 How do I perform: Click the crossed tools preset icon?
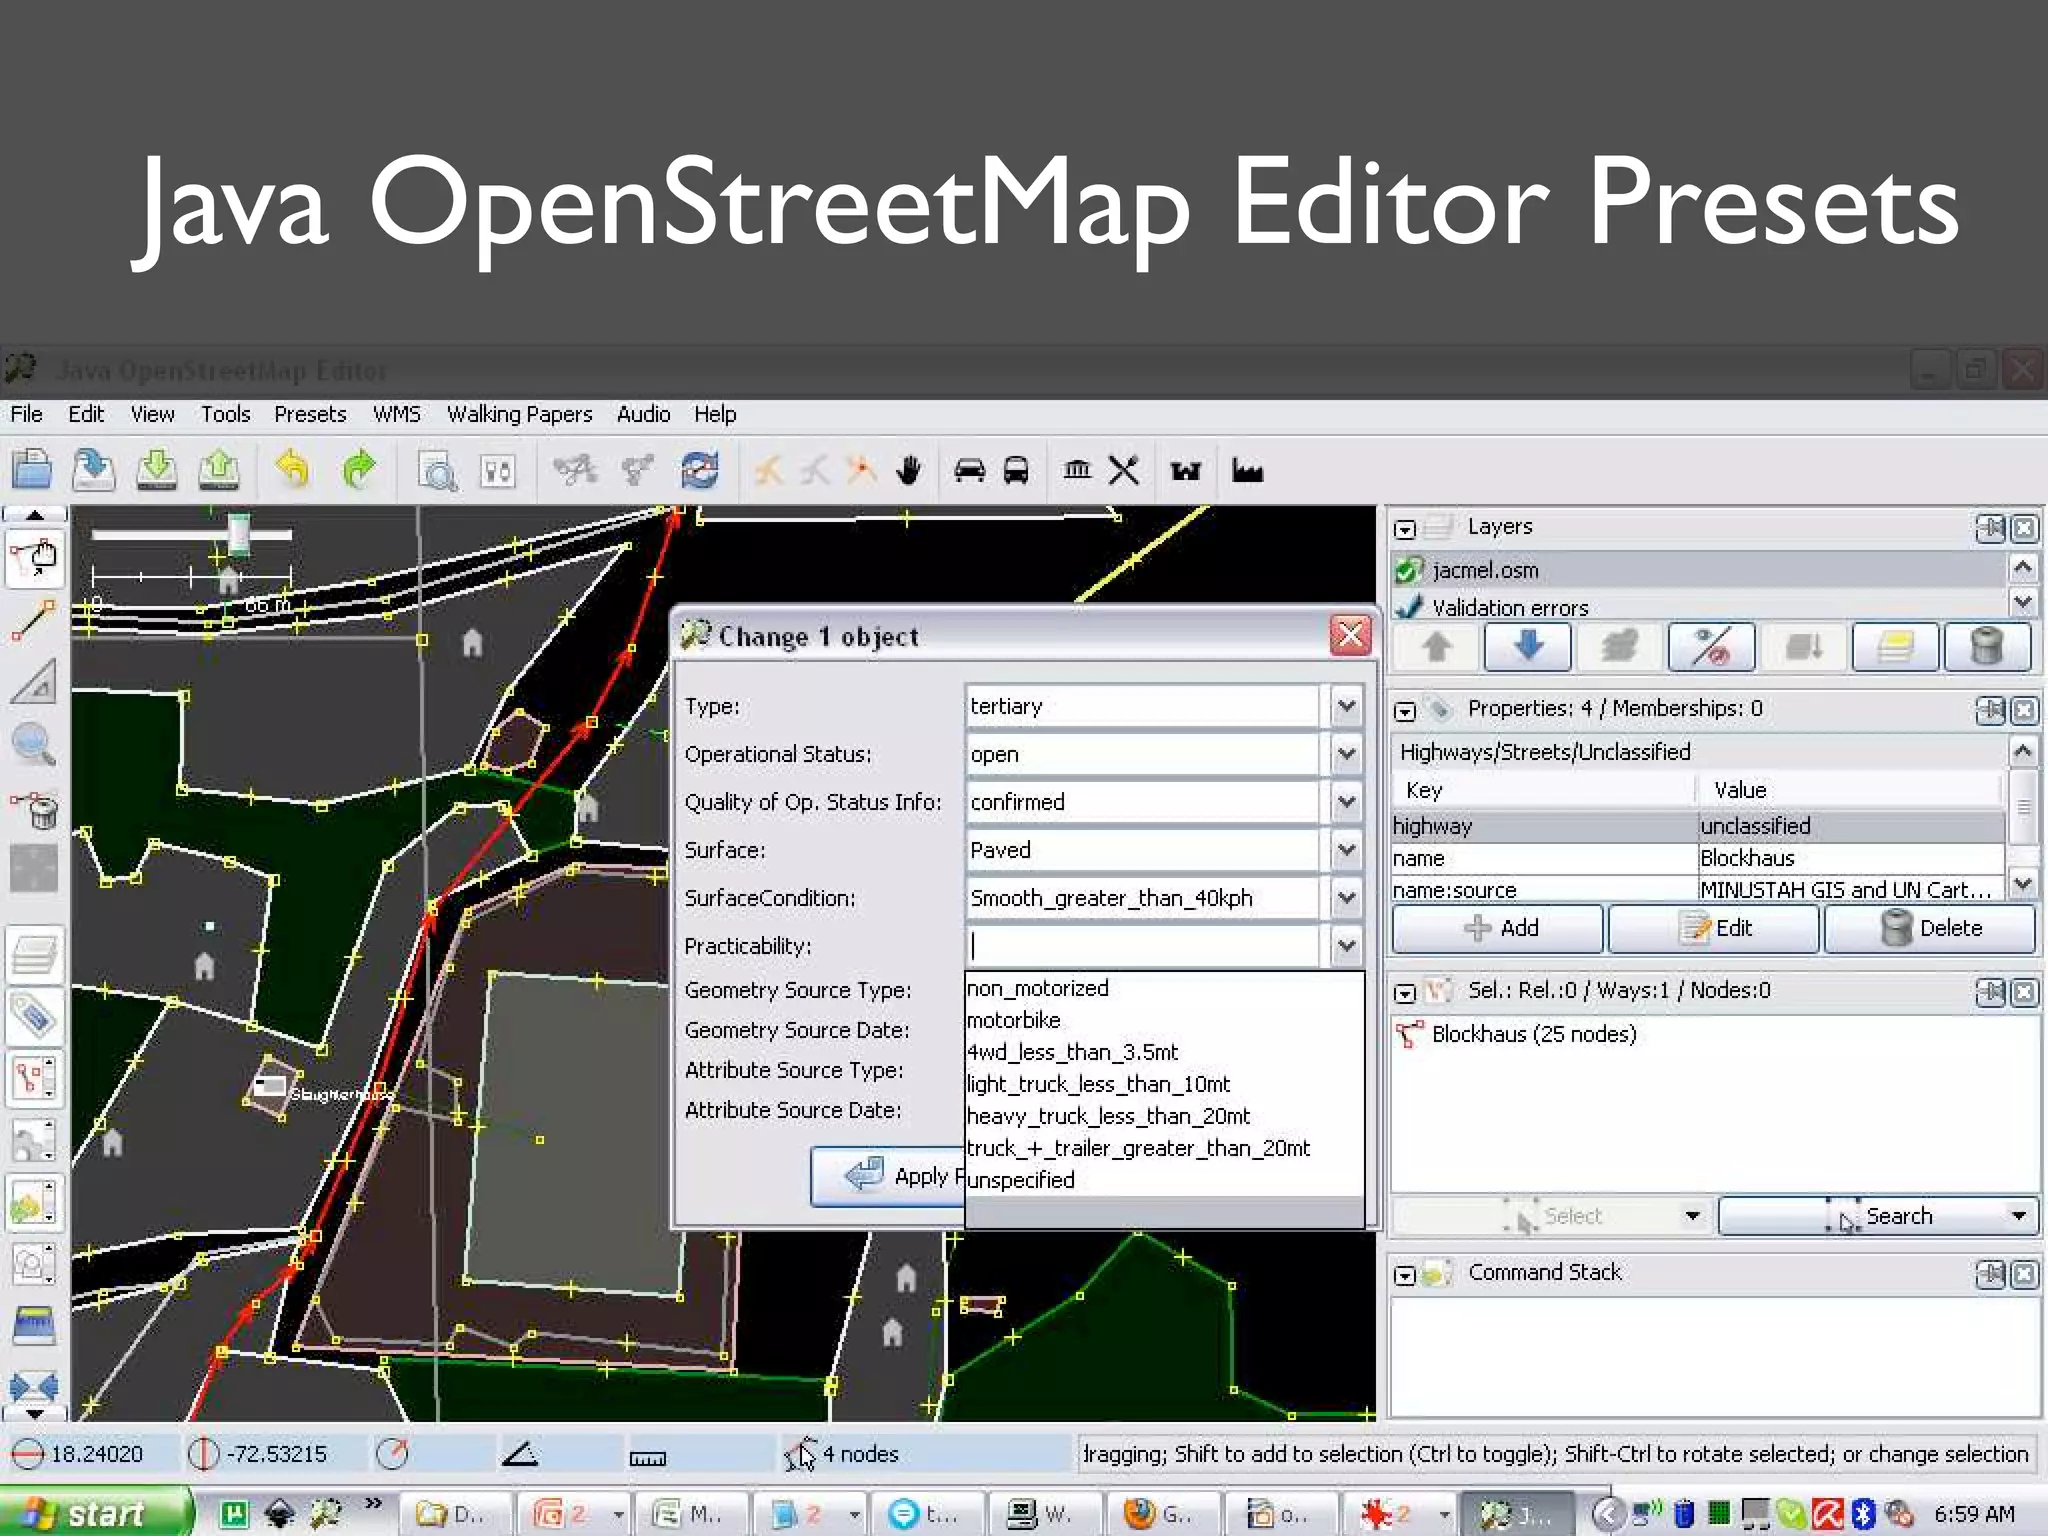(1124, 470)
